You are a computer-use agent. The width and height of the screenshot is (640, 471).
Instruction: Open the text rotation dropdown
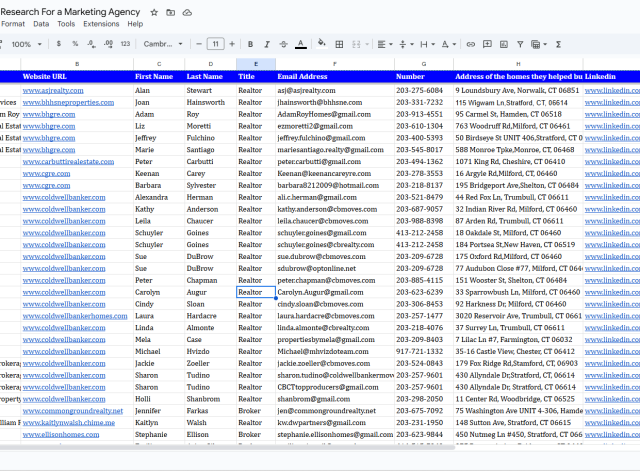pos(449,44)
